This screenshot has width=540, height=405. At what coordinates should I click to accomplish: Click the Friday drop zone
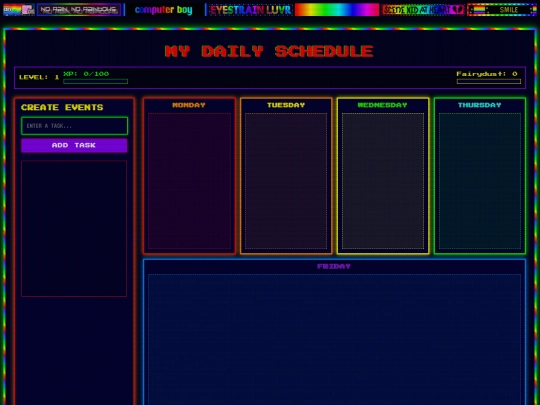tap(334, 340)
